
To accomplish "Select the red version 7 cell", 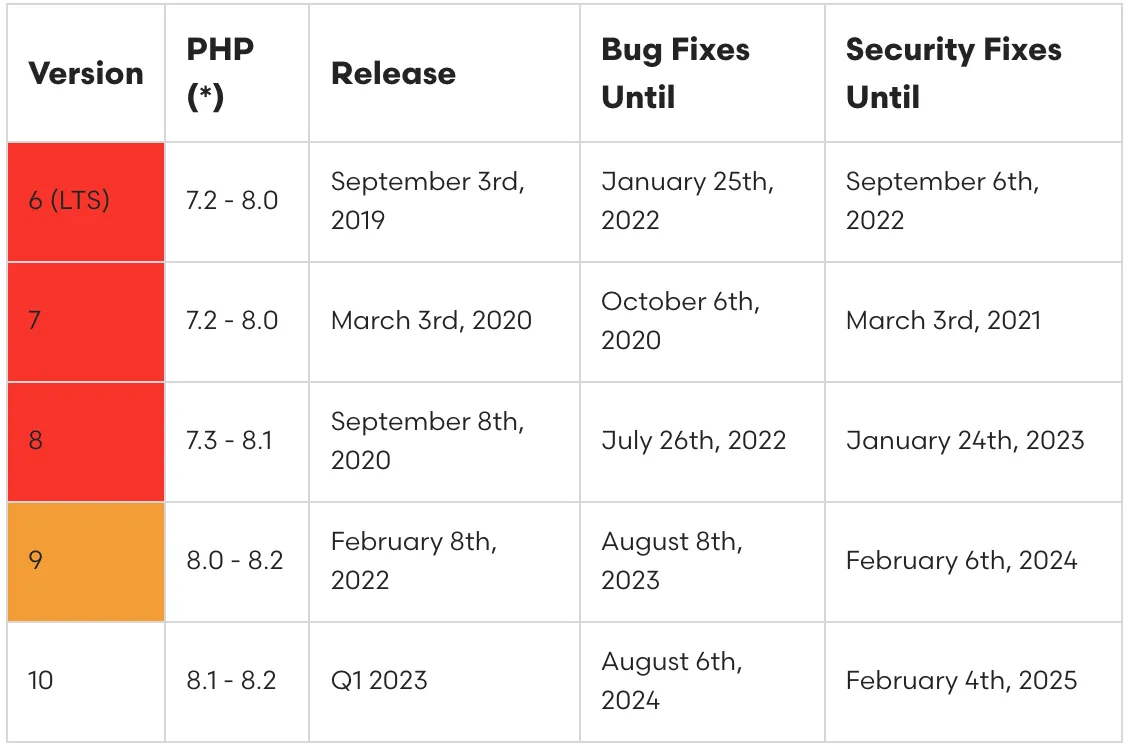I will coord(86,322).
